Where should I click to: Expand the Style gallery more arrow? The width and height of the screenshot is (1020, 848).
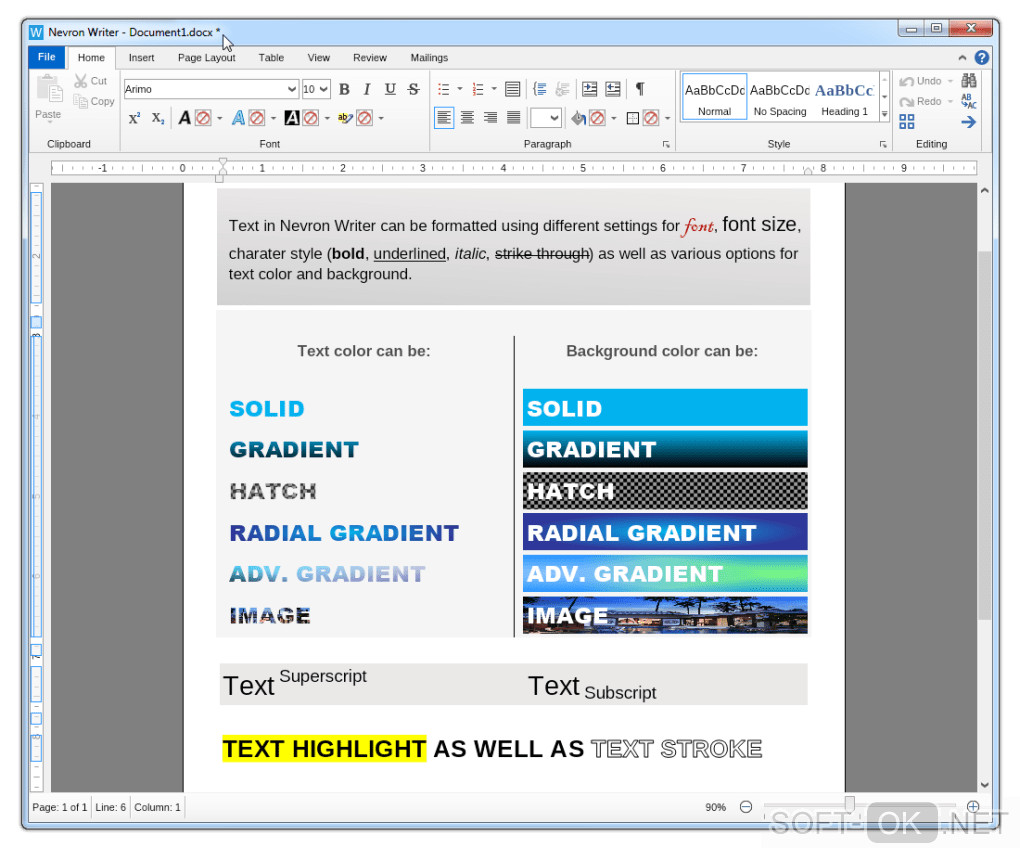[x=884, y=114]
